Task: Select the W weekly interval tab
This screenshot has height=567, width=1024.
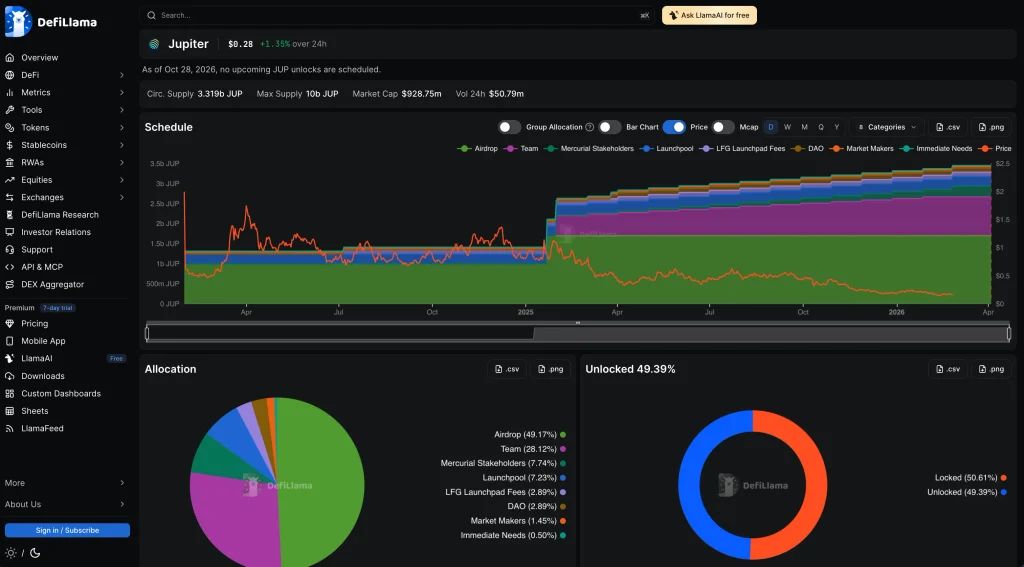Action: (x=788, y=127)
